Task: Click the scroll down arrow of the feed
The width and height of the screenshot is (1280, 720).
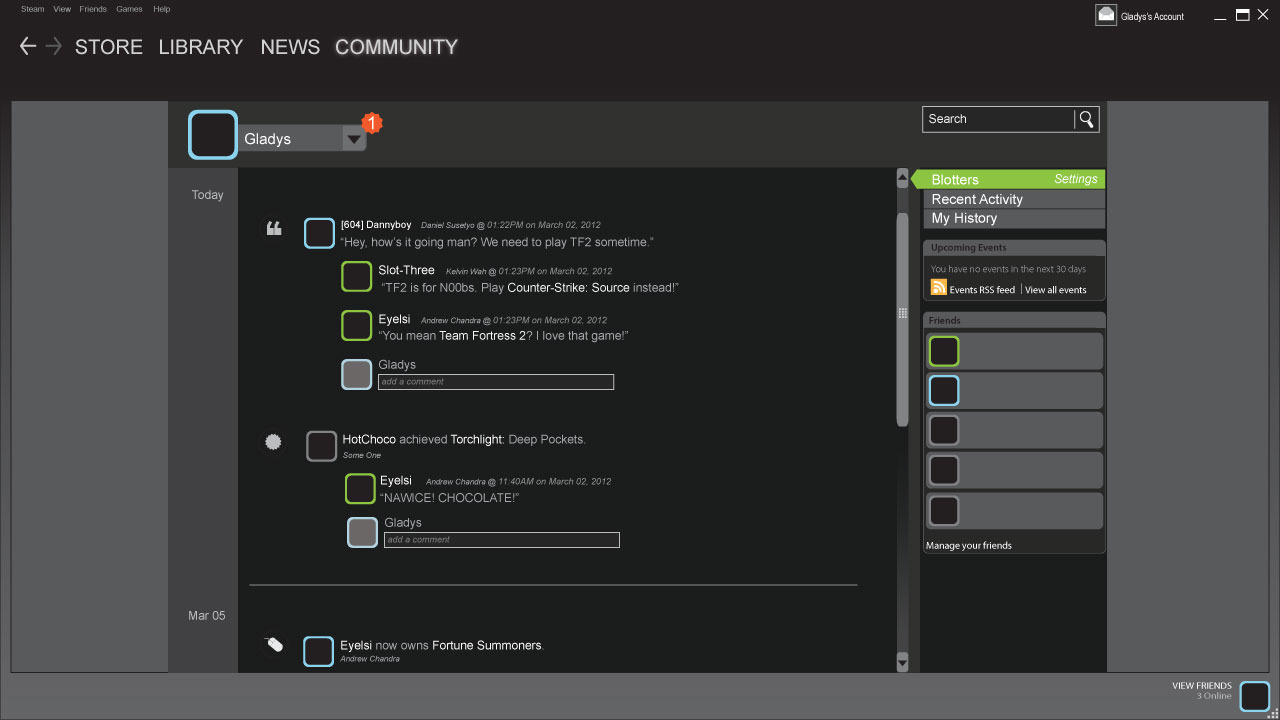Action: point(902,662)
